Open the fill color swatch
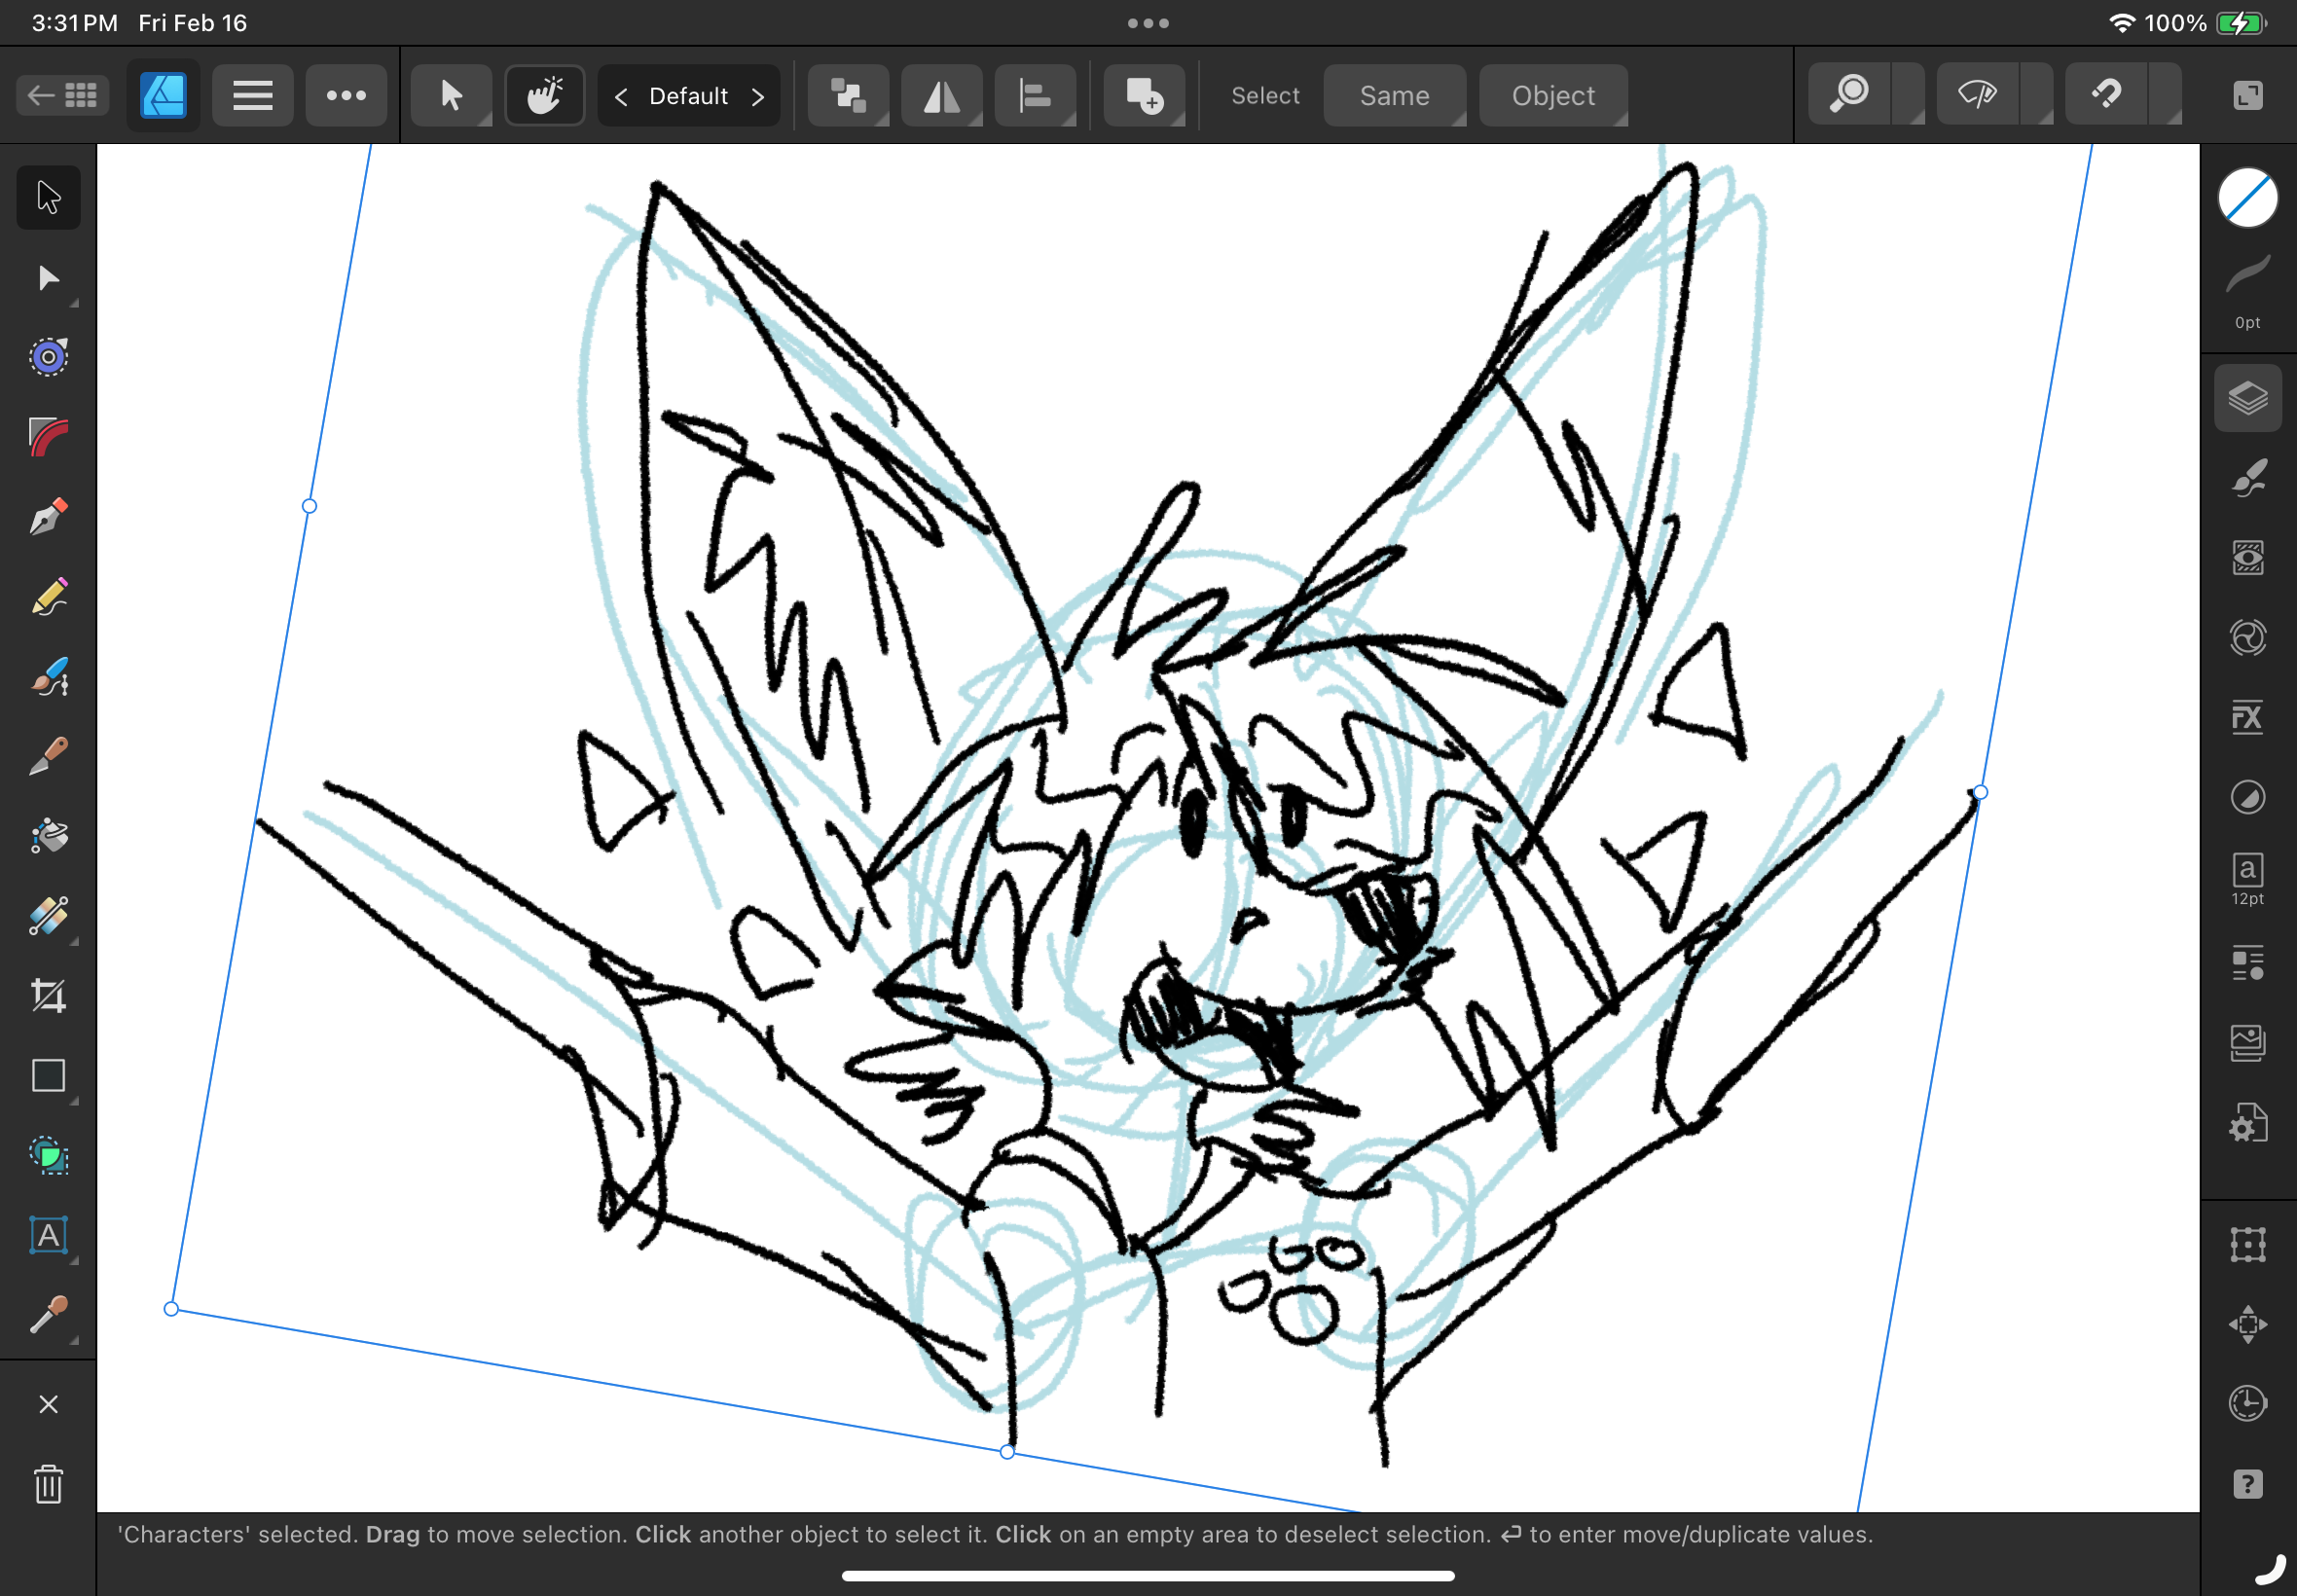 pyautogui.click(x=2247, y=197)
